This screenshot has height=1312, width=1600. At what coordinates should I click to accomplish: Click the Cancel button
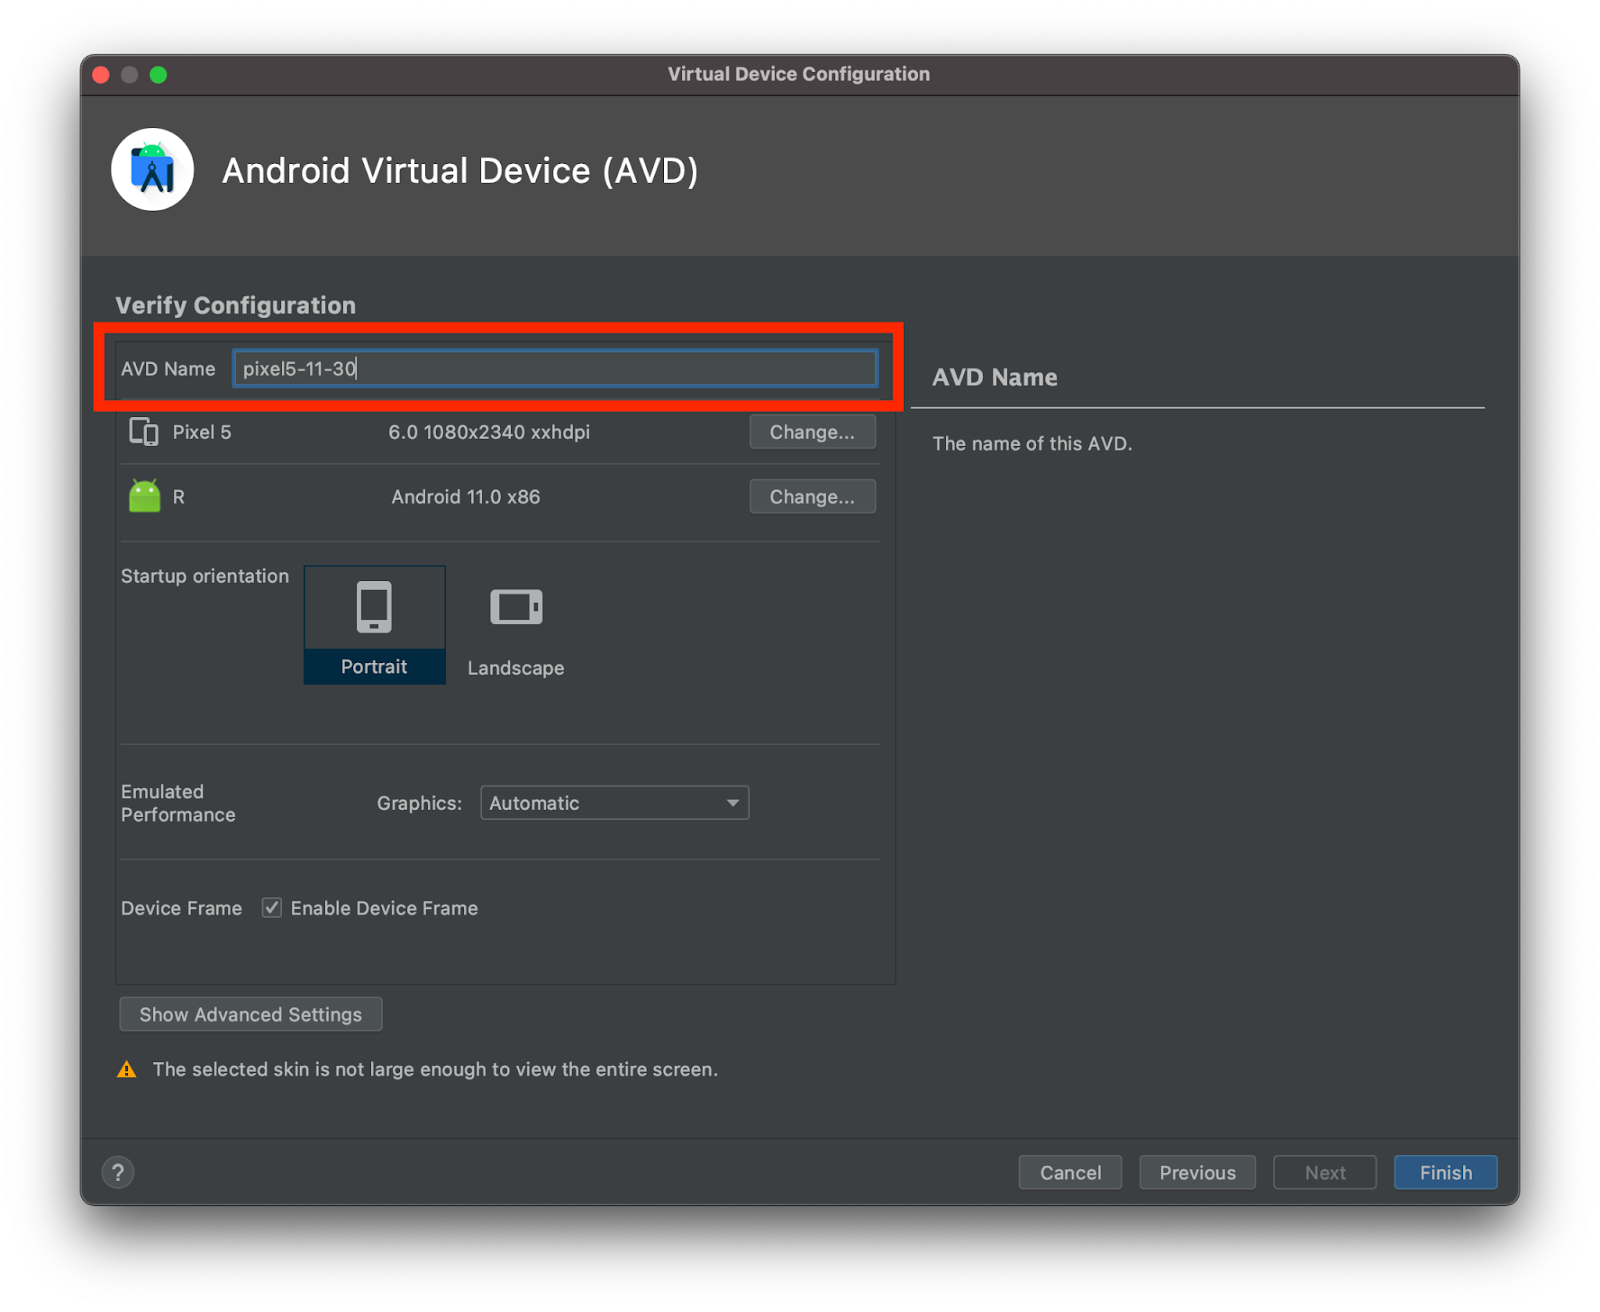(x=1070, y=1172)
